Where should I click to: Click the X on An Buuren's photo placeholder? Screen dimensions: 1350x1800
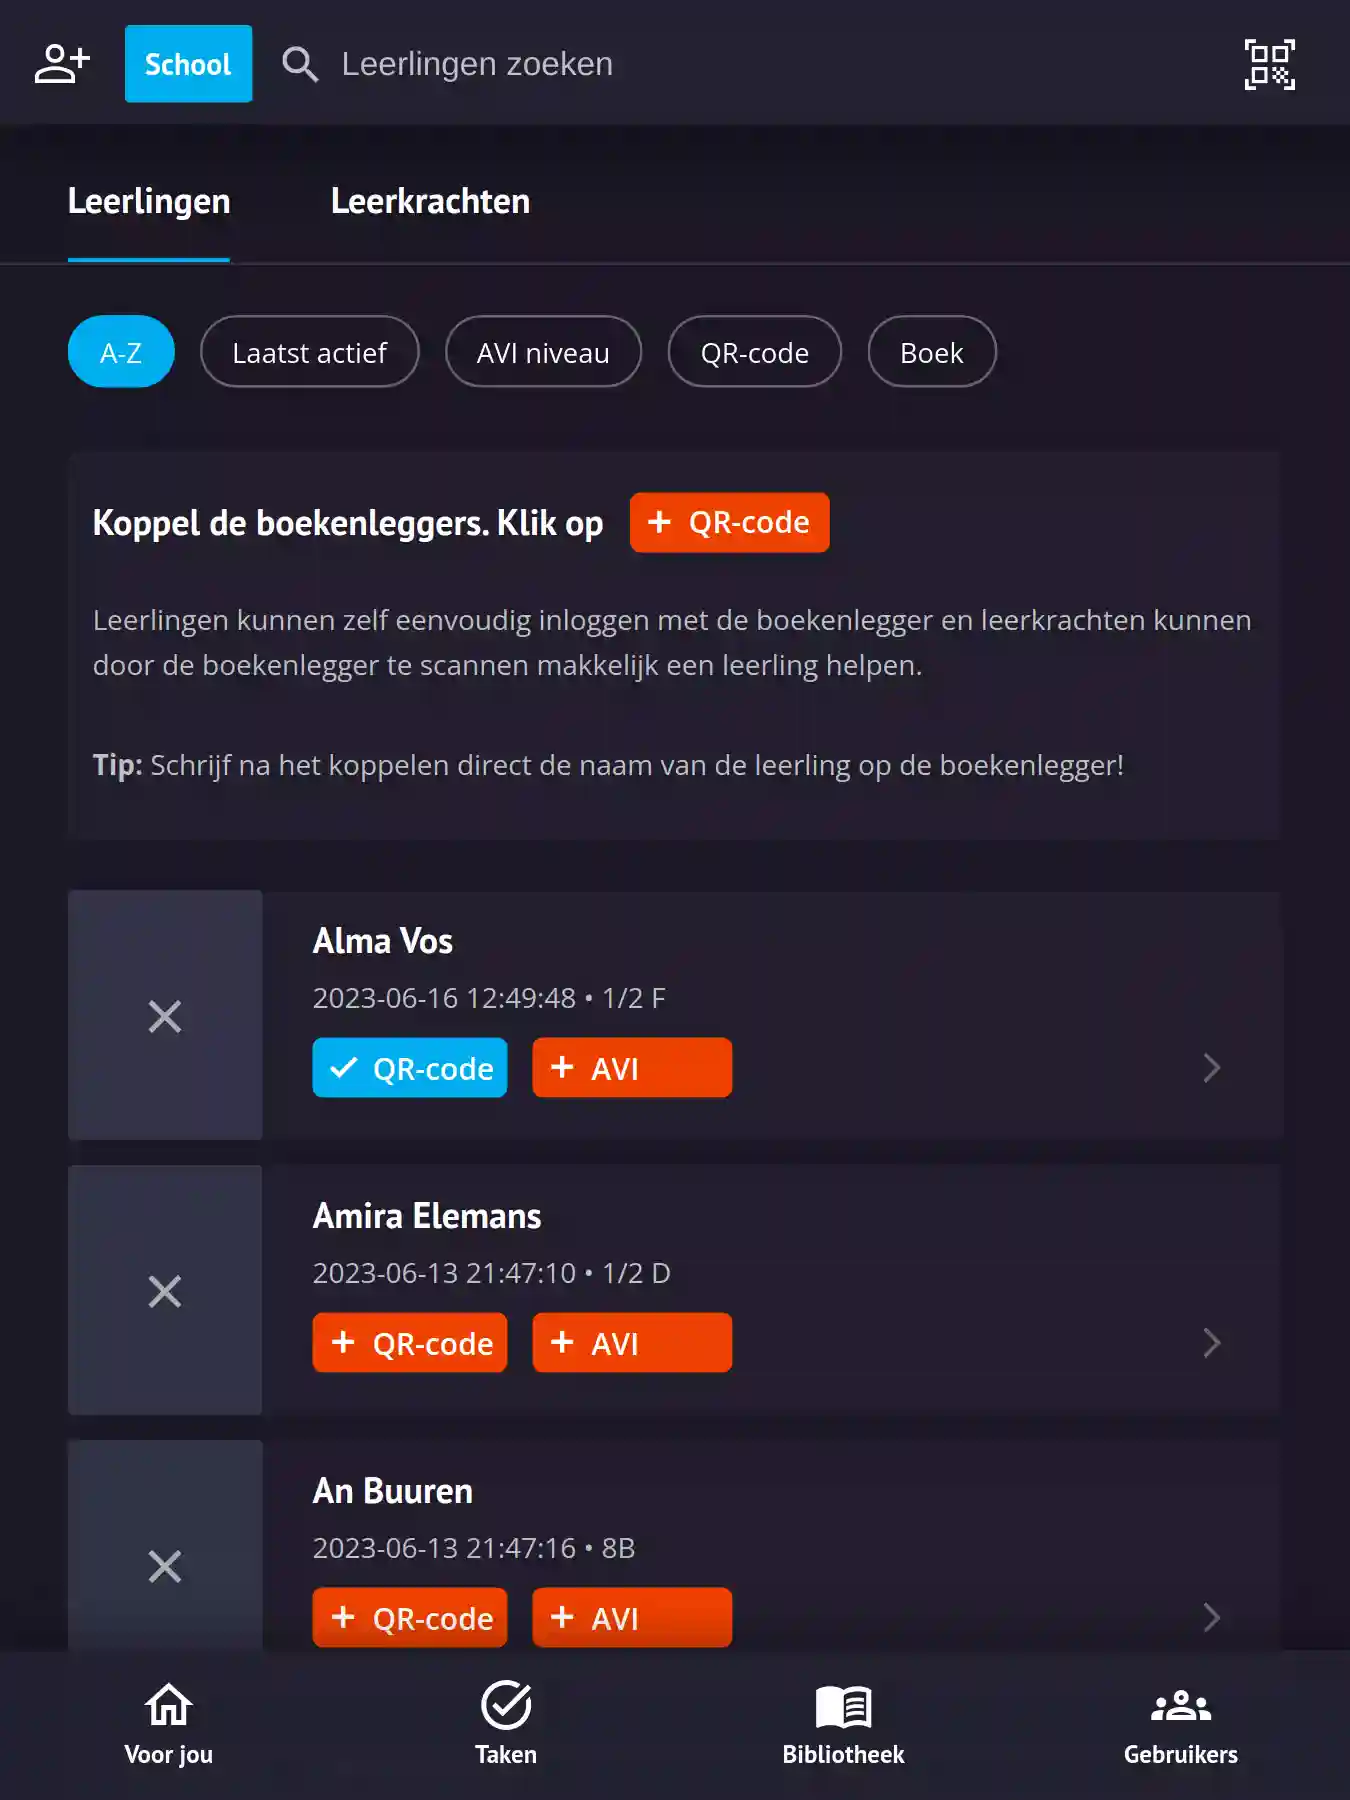165,1566
